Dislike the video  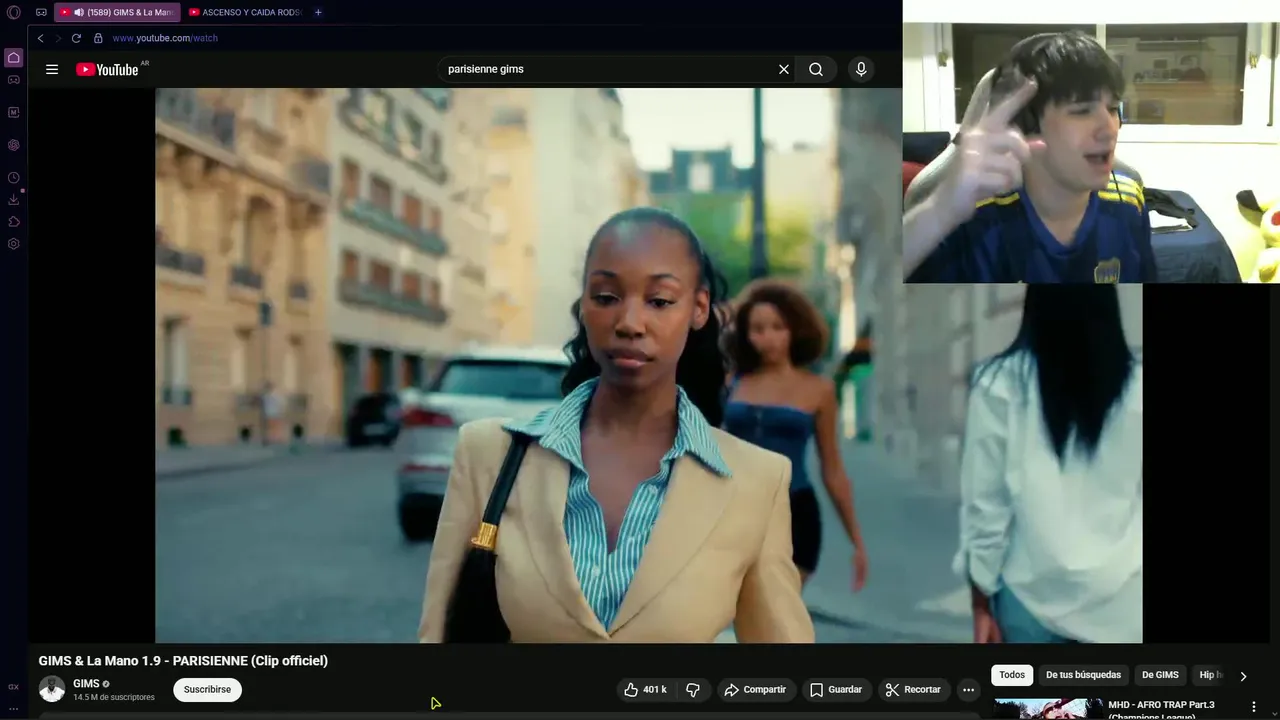point(692,689)
